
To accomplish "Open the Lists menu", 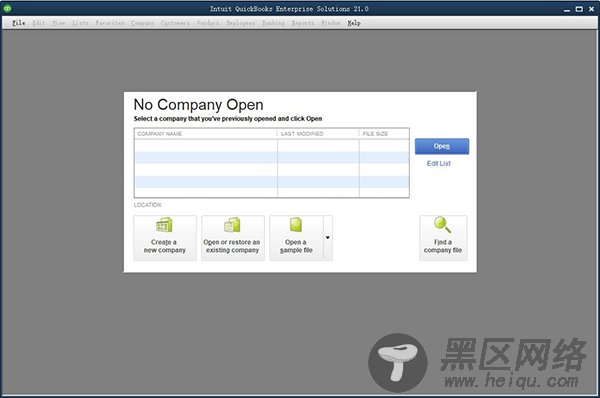I will [80, 23].
